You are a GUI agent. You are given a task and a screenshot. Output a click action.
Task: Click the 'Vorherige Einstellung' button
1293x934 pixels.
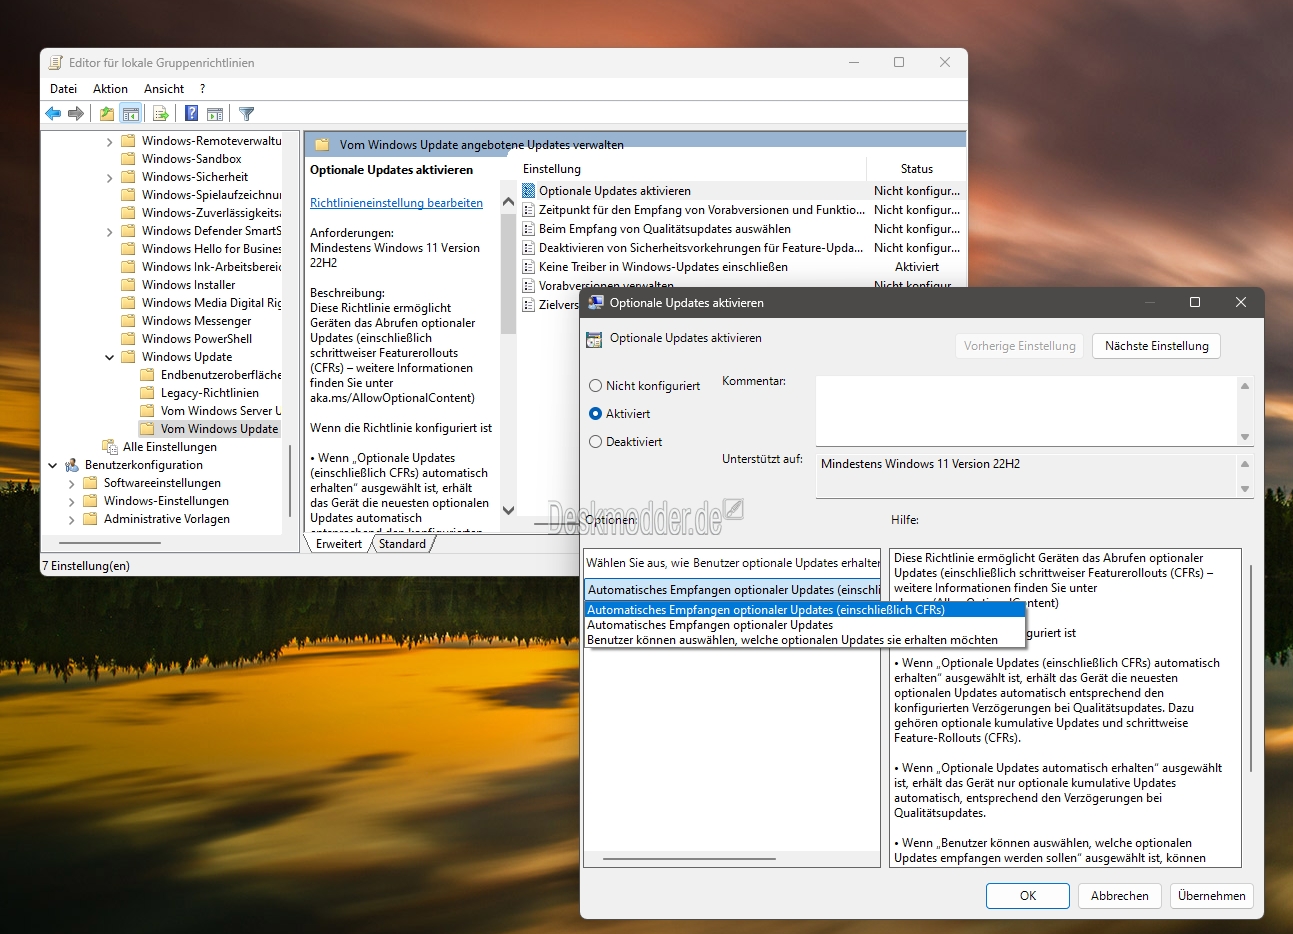(x=1020, y=346)
